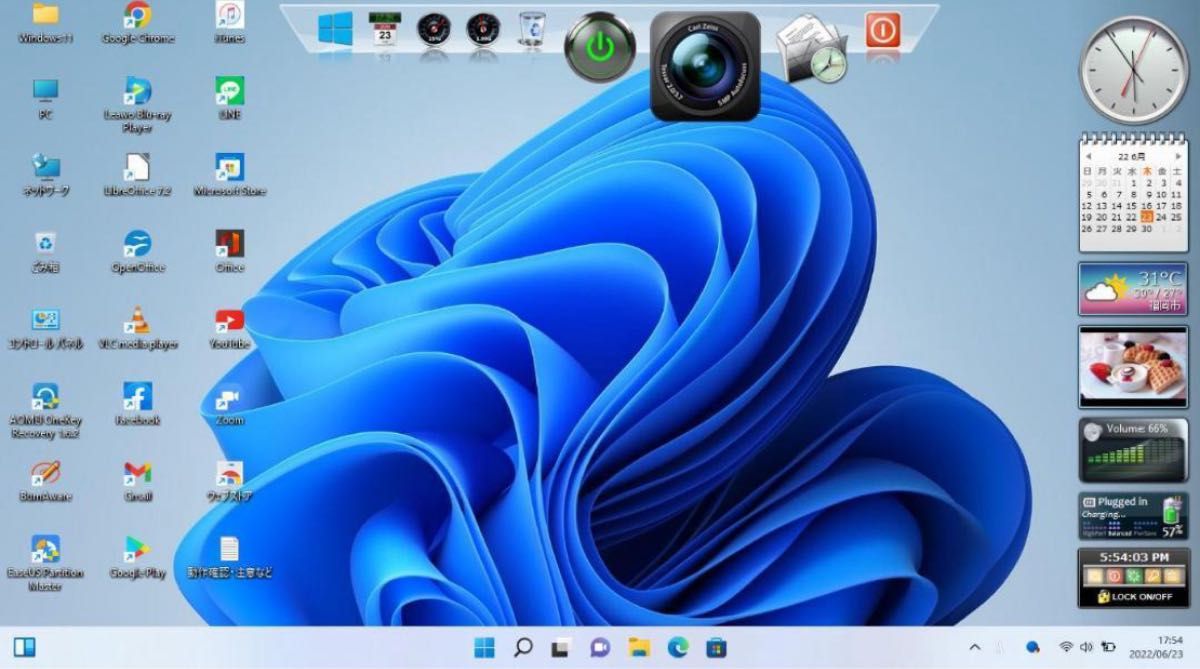Launch Microsoft Edge from the taskbar
The height and width of the screenshot is (669, 1200).
click(x=677, y=648)
